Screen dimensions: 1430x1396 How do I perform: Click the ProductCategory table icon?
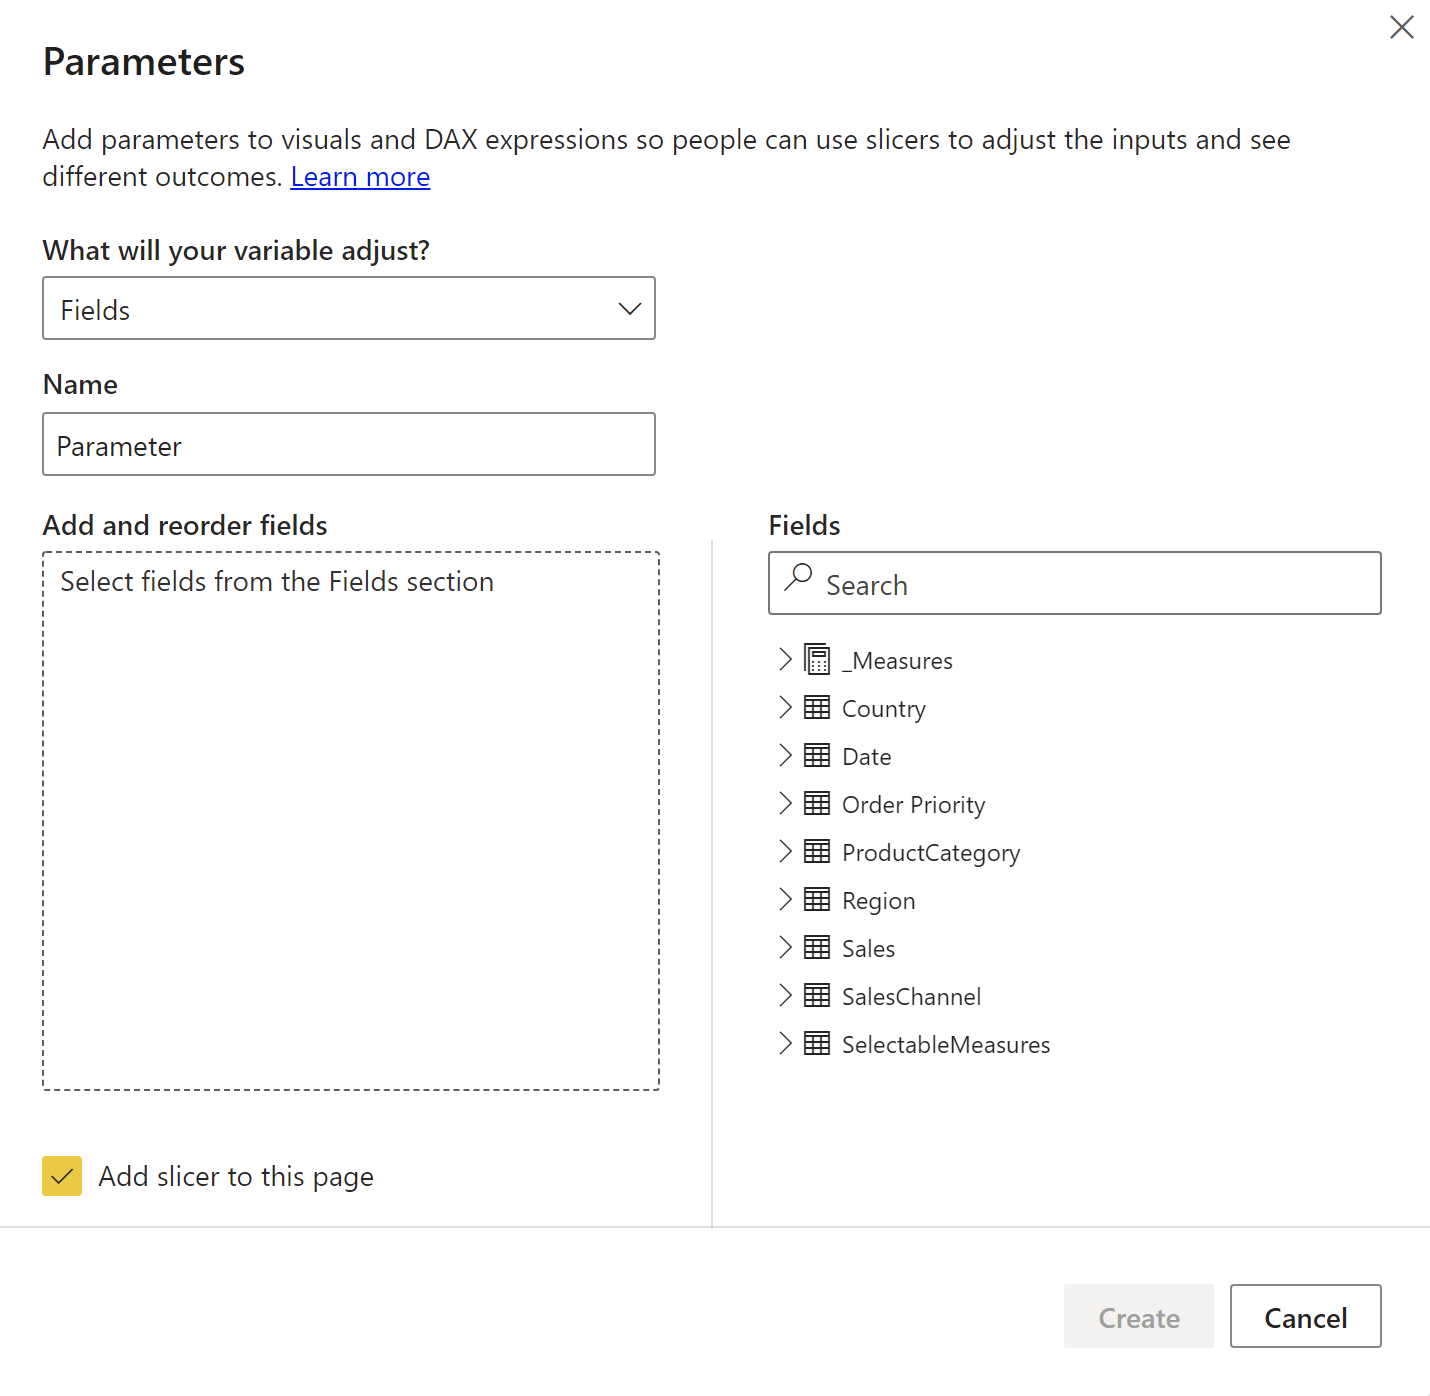tap(817, 851)
